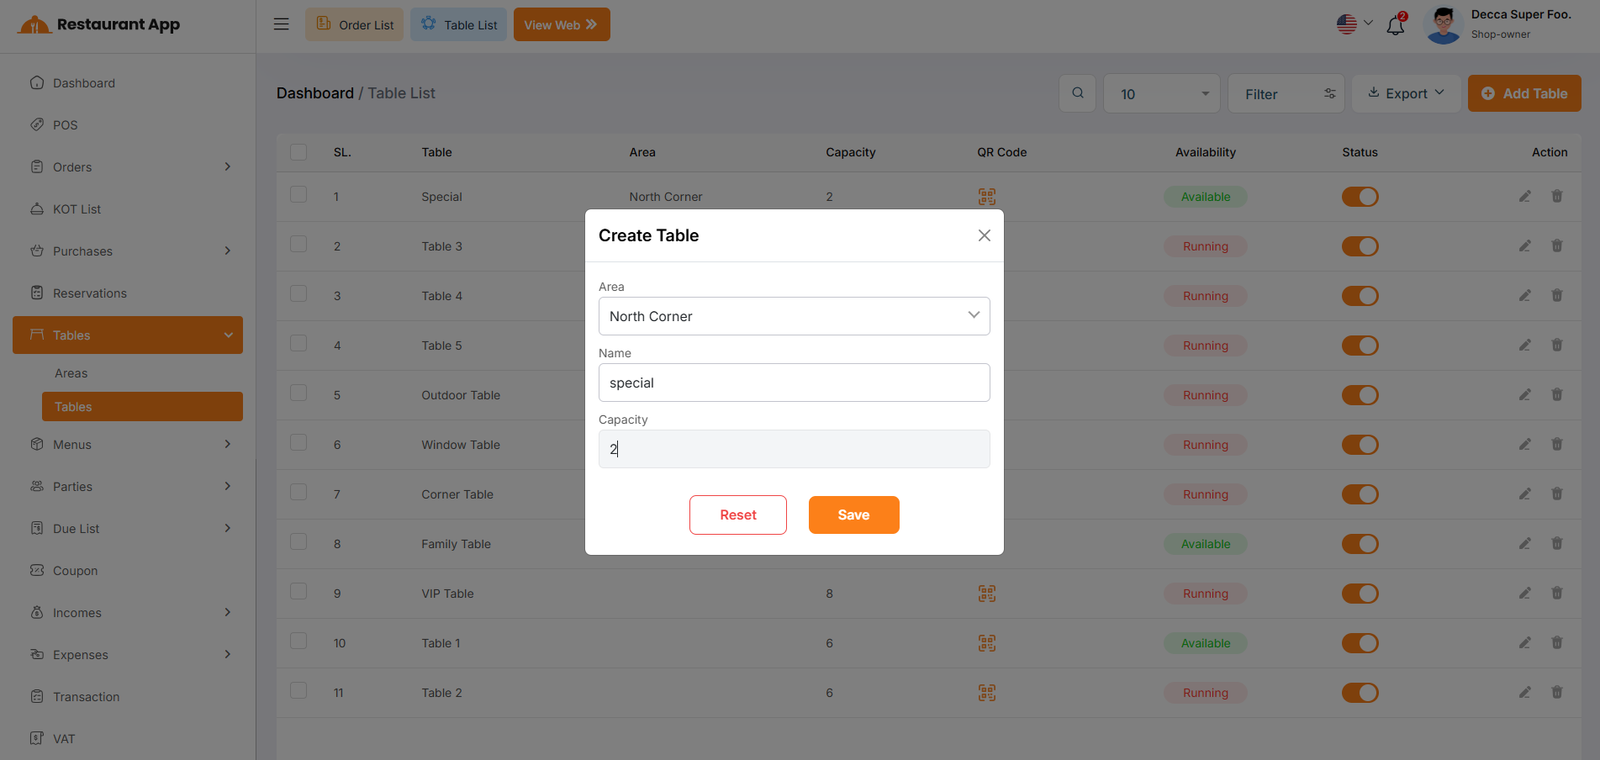Viewport: 1600px width, 760px height.
Task: Disable status switch for Table 2
Action: (1359, 693)
